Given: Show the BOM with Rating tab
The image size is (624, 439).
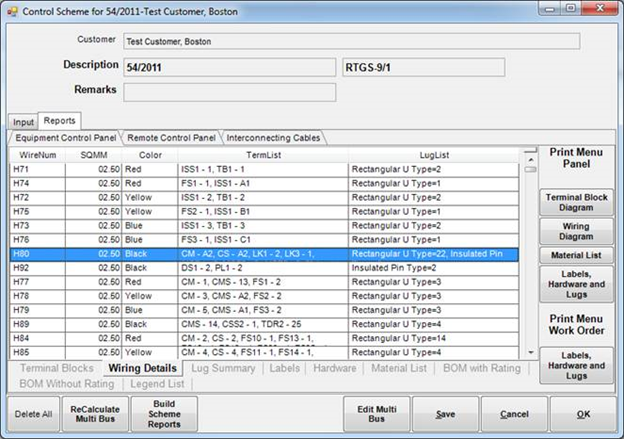Looking at the screenshot, I should 481,369.
